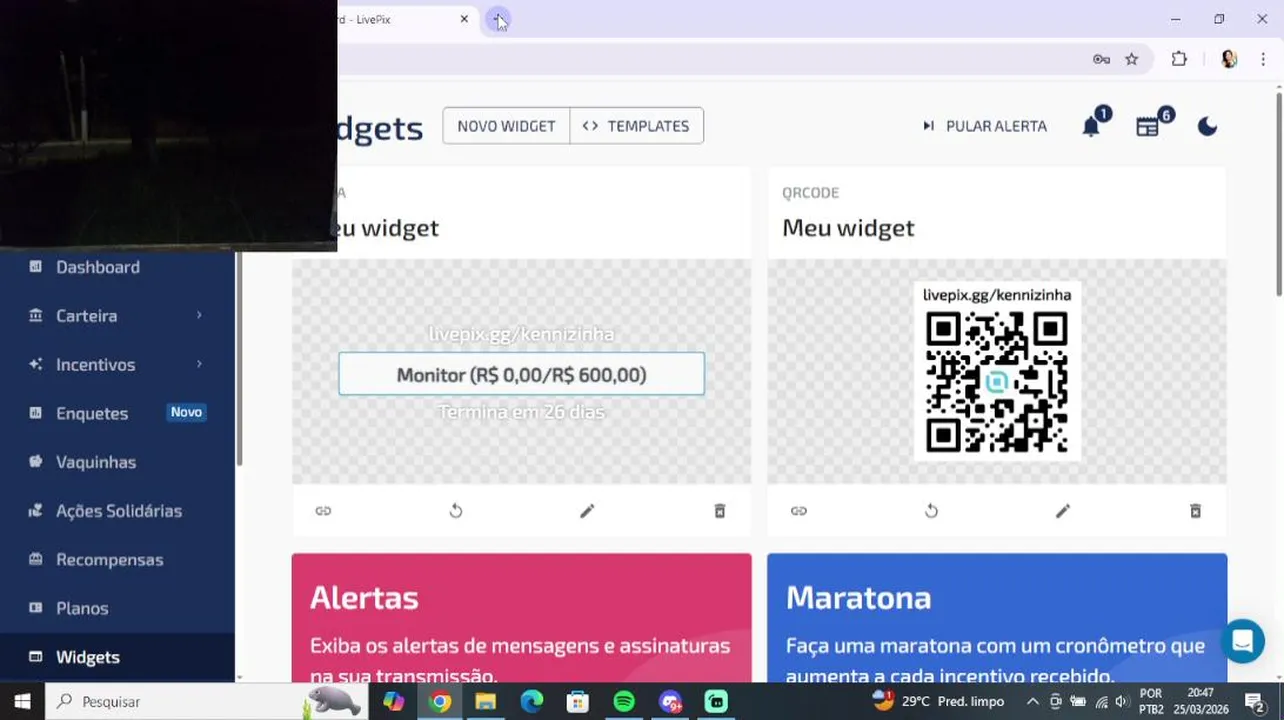Show hidden tray icons chevron

(x=1033, y=702)
